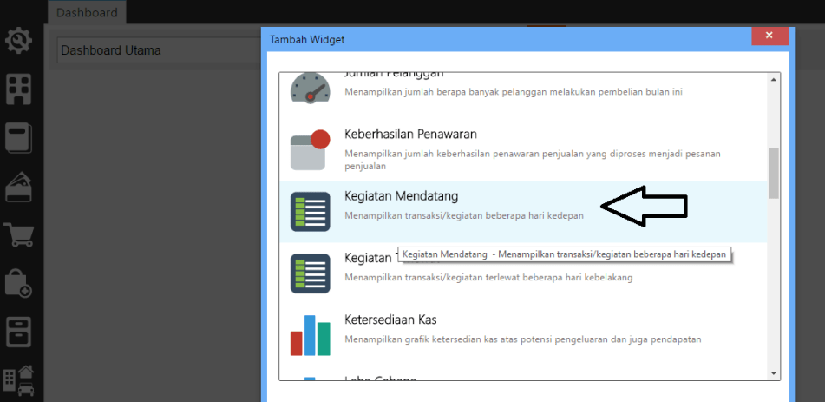Viewport: 825px width, 402px height.
Task: Open the company building sidebar icon
Action: [x=19, y=88]
